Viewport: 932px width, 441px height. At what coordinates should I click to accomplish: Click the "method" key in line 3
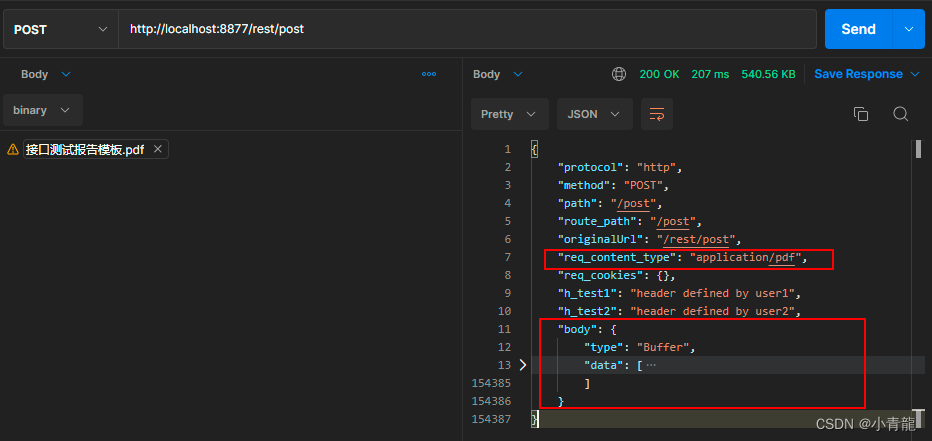tap(584, 185)
